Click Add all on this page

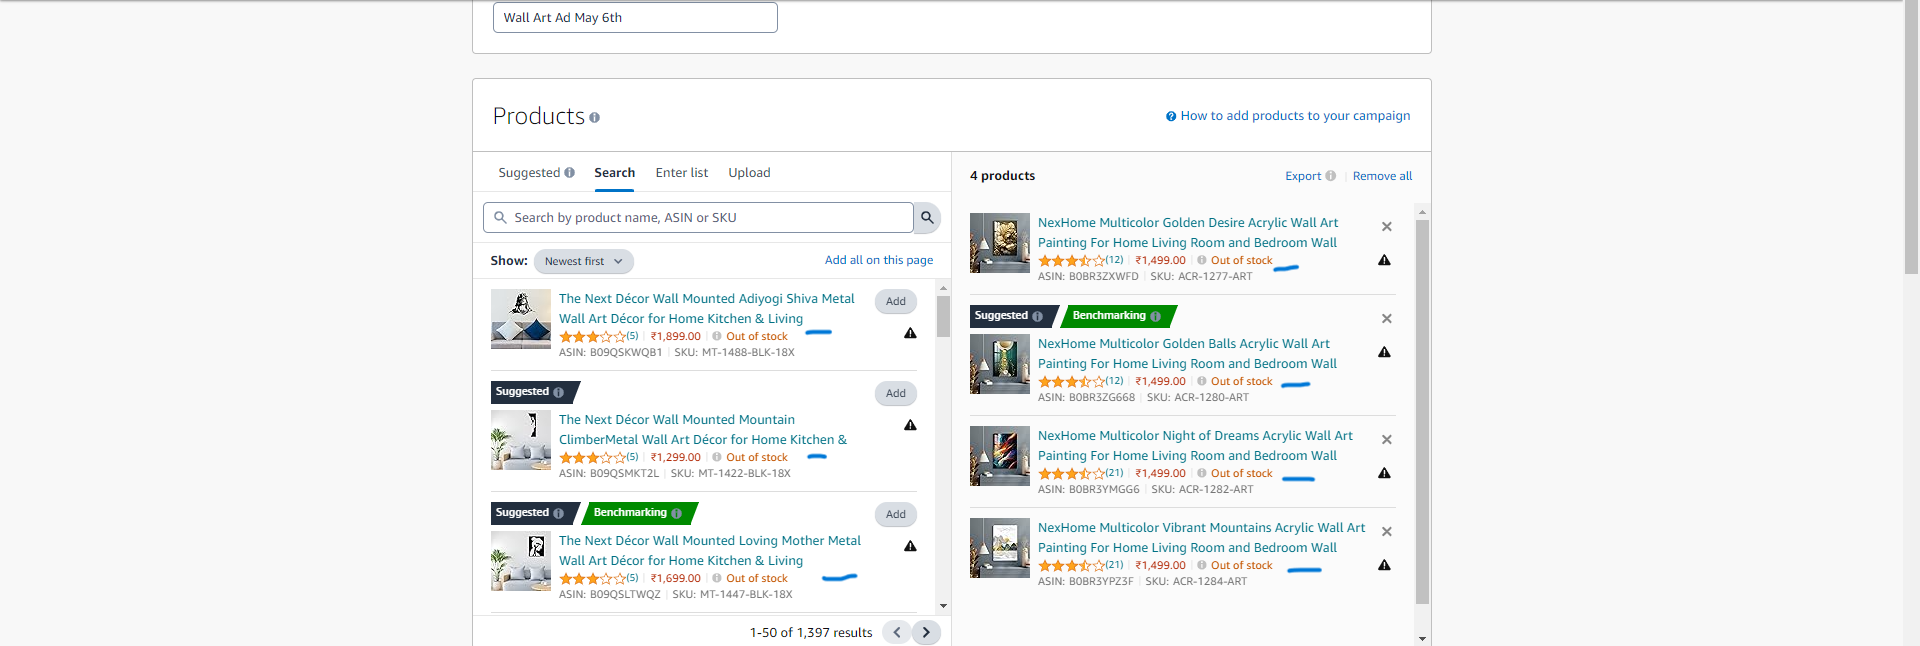[879, 260]
